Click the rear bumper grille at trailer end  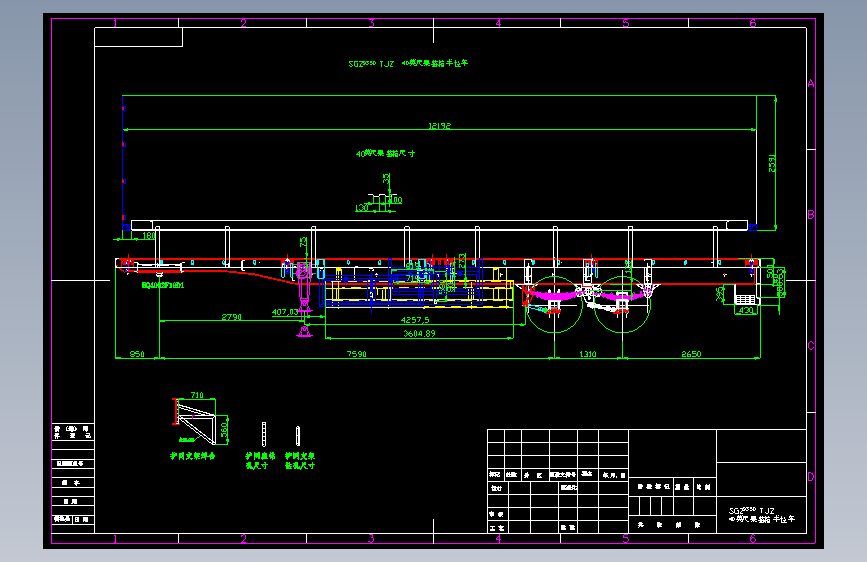click(x=745, y=299)
